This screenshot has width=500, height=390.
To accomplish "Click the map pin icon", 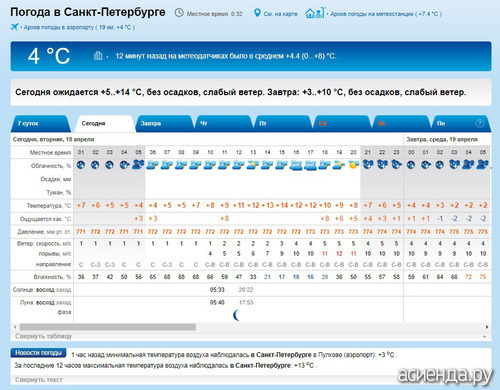I will (257, 13).
